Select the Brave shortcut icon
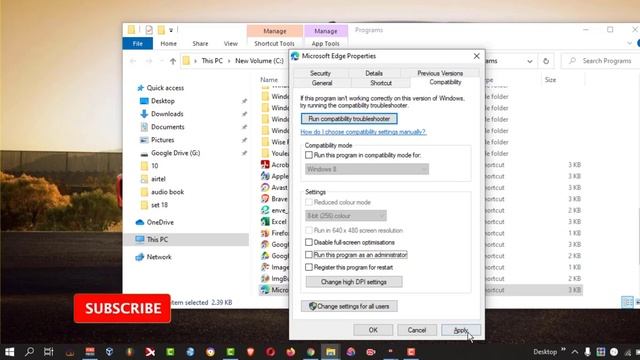The image size is (640, 360). coord(265,199)
